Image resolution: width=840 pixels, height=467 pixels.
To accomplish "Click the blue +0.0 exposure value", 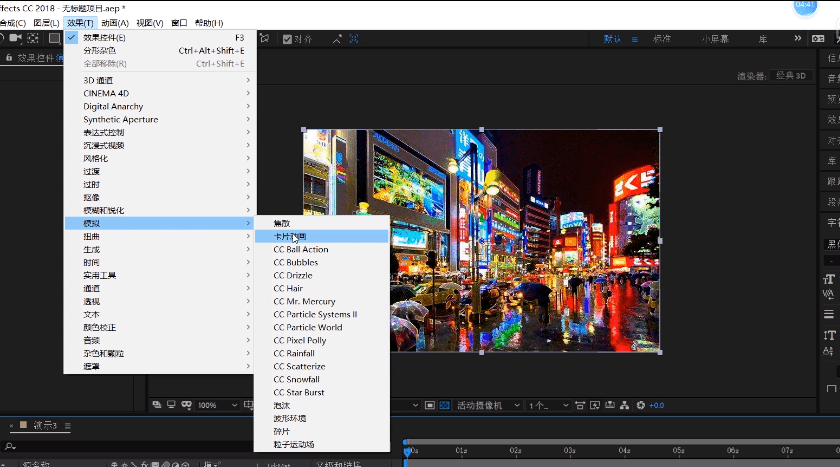I will coord(656,405).
